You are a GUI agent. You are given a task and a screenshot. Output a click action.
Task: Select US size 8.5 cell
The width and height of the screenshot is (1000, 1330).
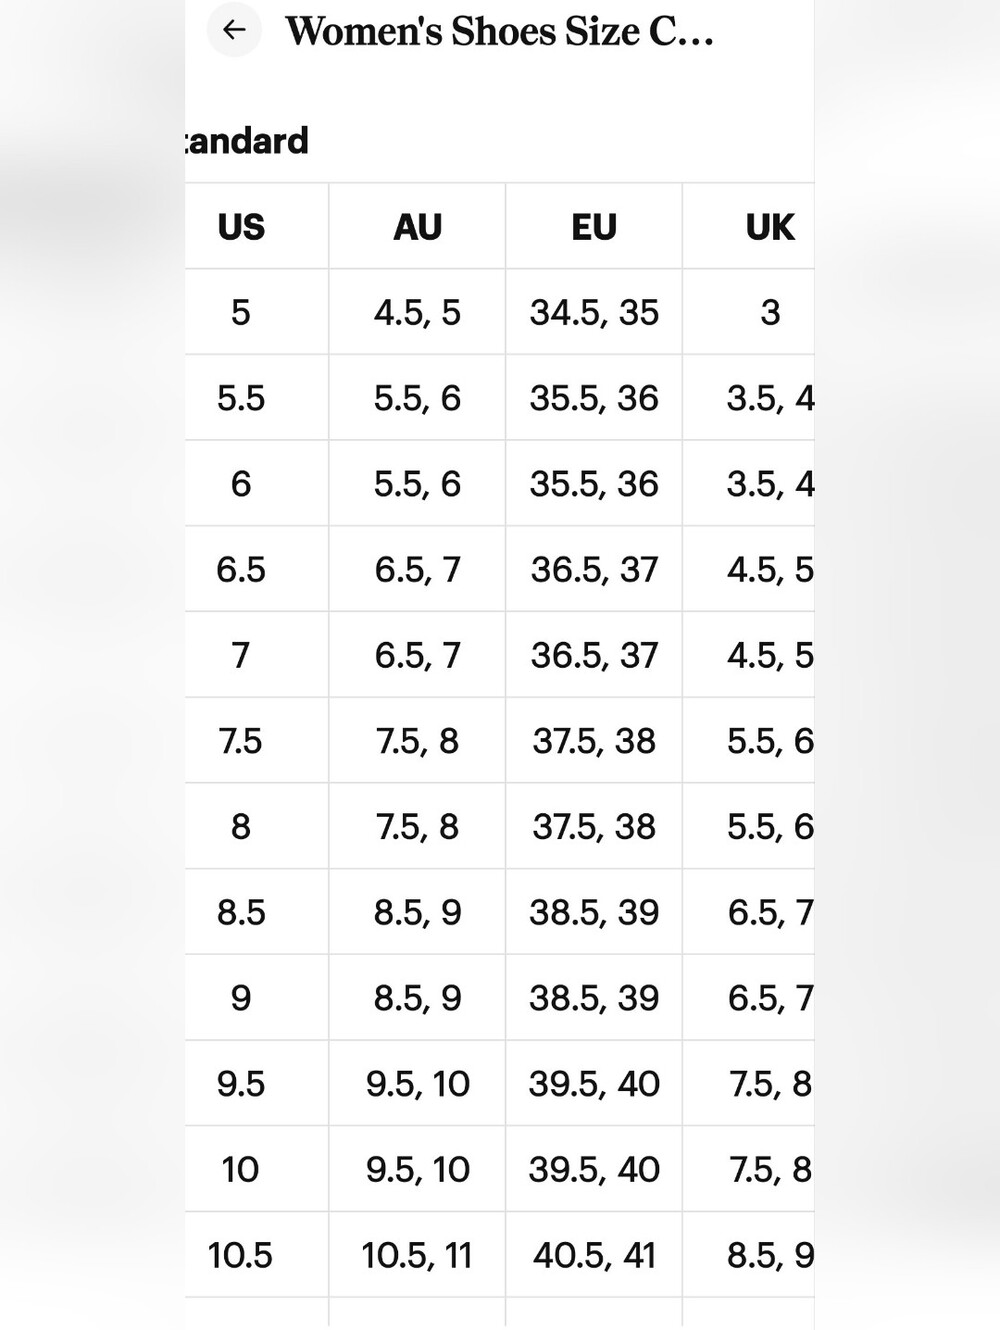click(x=241, y=912)
